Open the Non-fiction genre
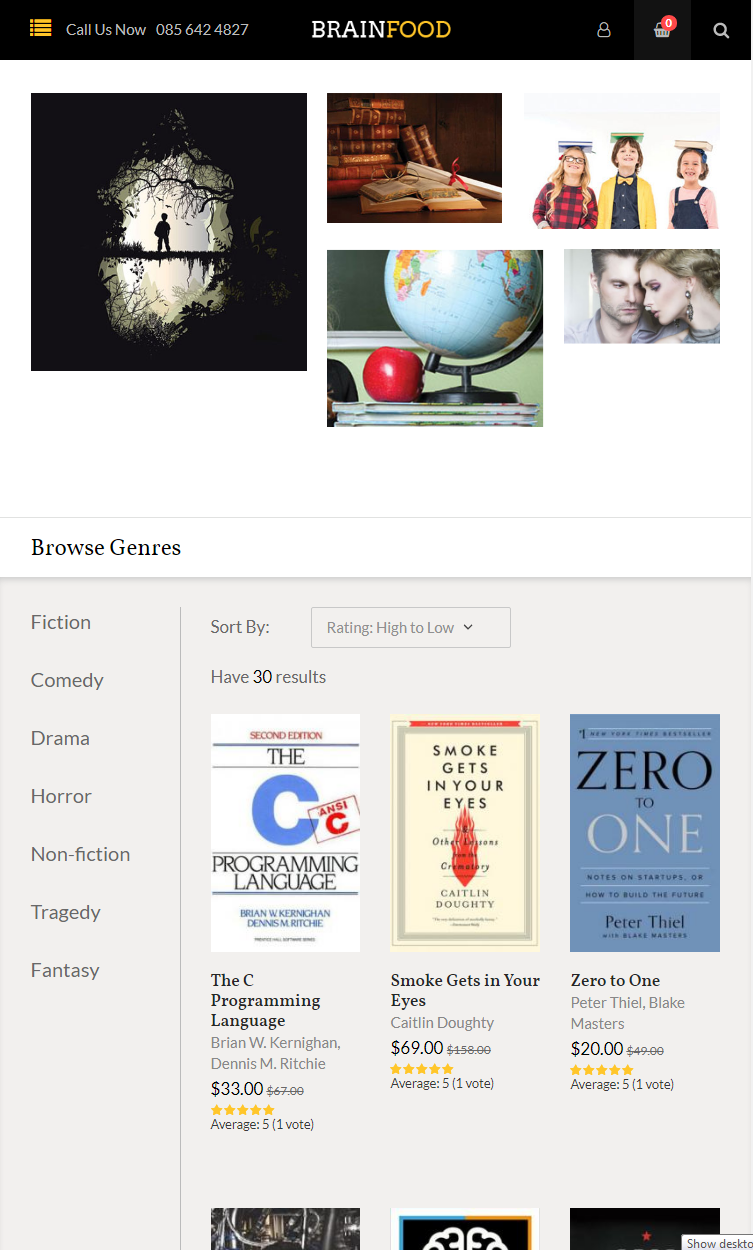753x1250 pixels. pos(80,854)
